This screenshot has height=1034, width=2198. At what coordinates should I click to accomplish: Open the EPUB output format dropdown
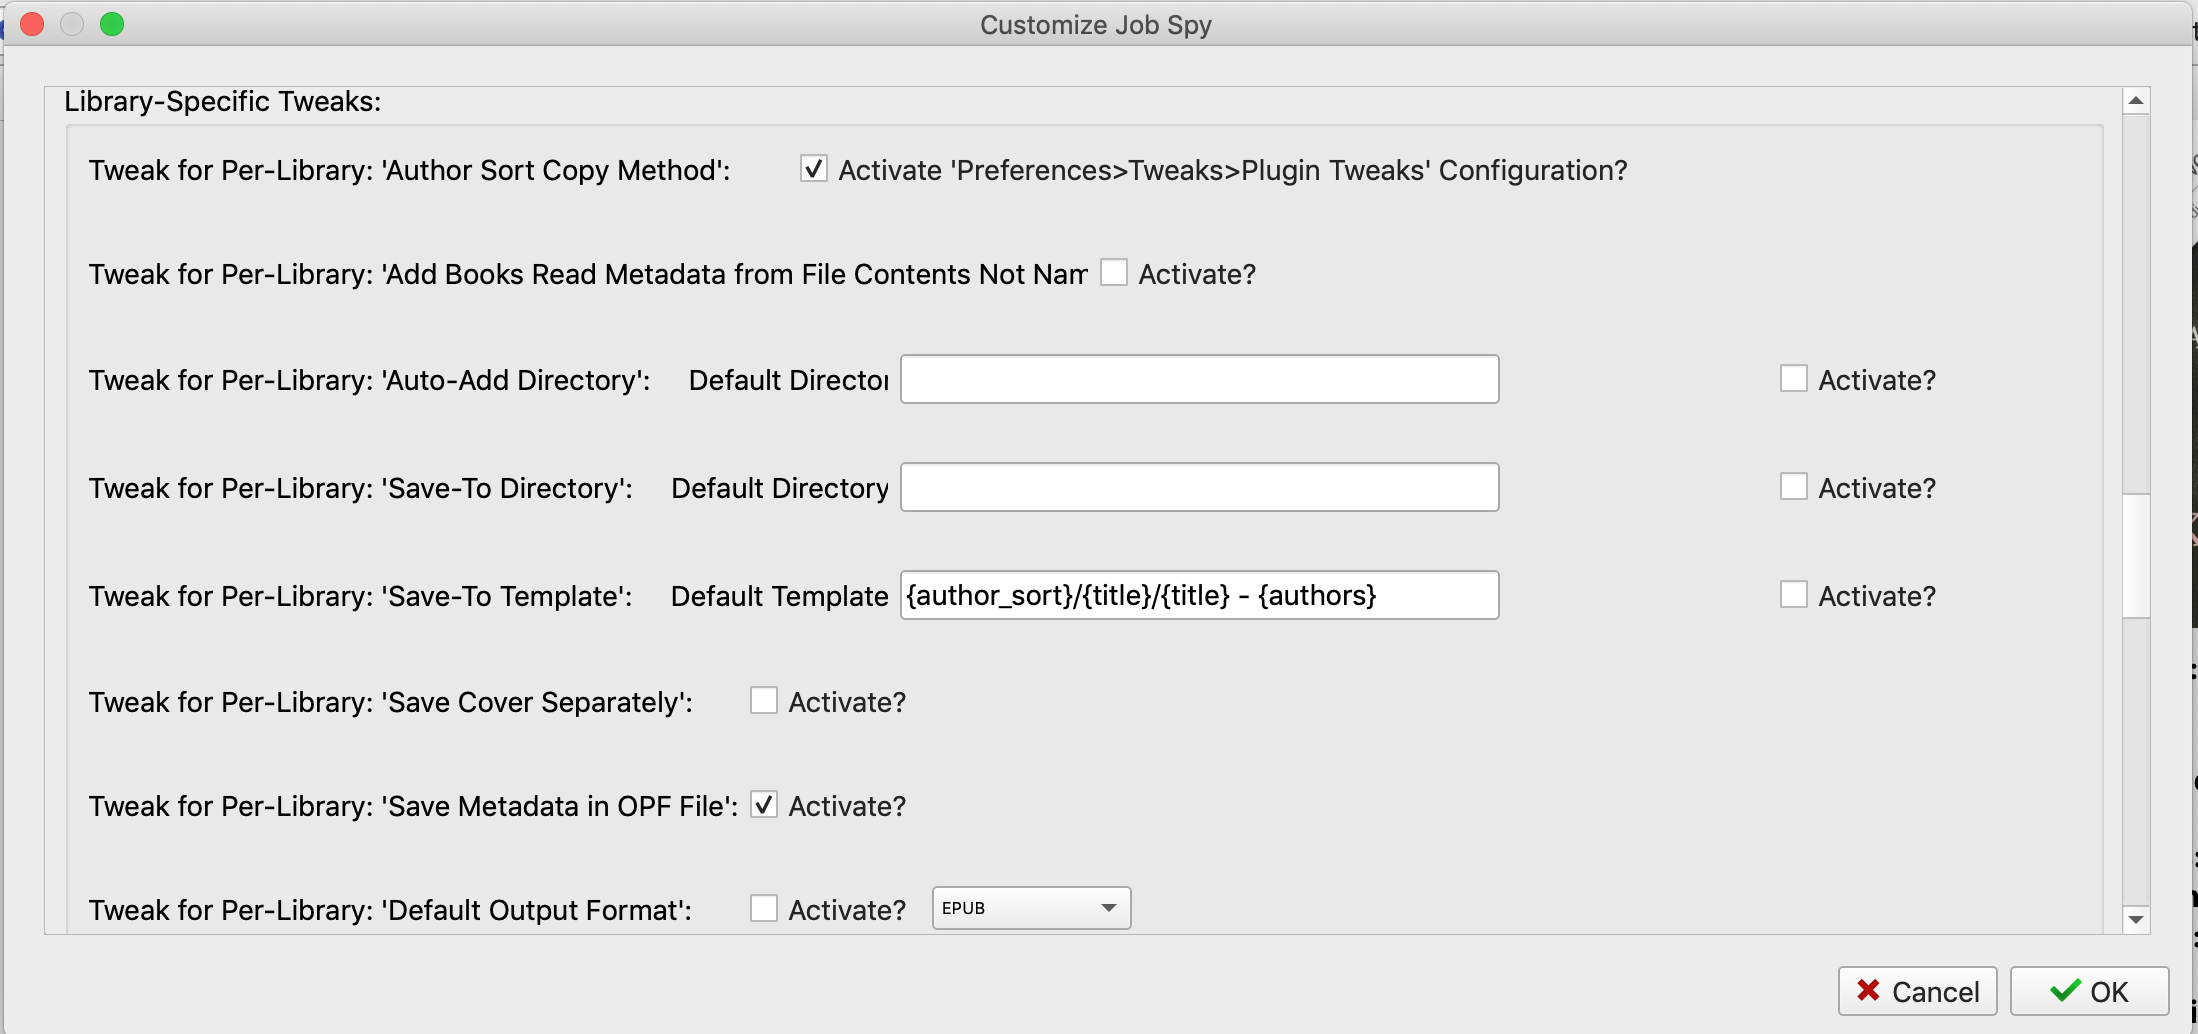[x=1031, y=908]
